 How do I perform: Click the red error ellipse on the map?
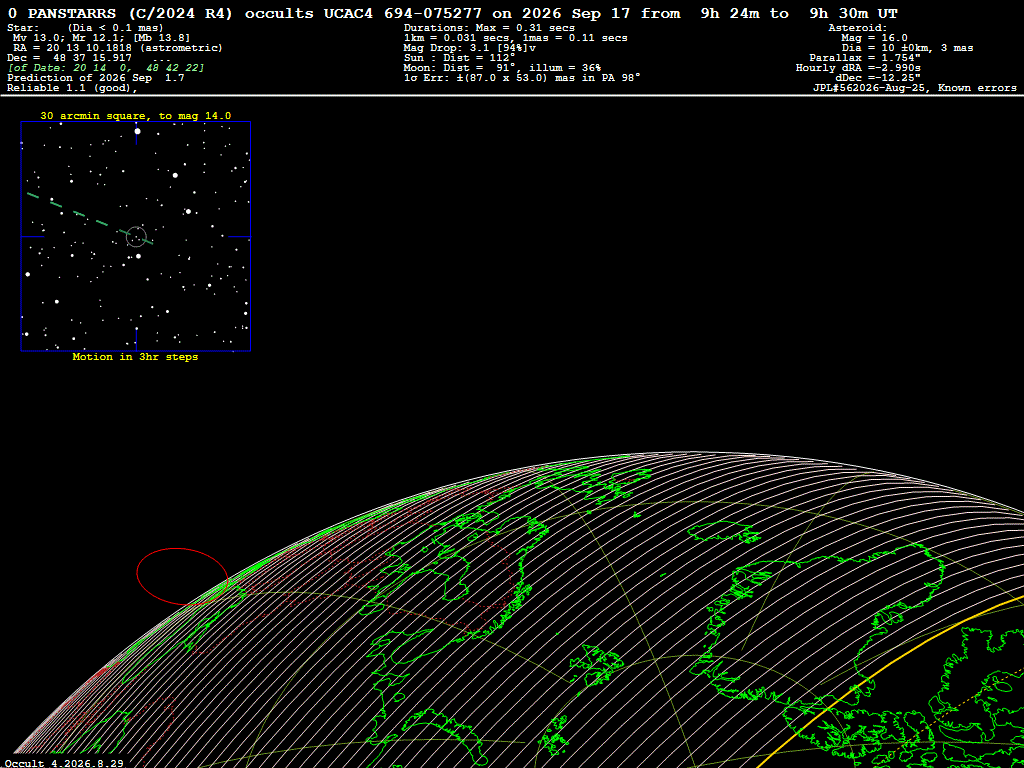[x=182, y=576]
